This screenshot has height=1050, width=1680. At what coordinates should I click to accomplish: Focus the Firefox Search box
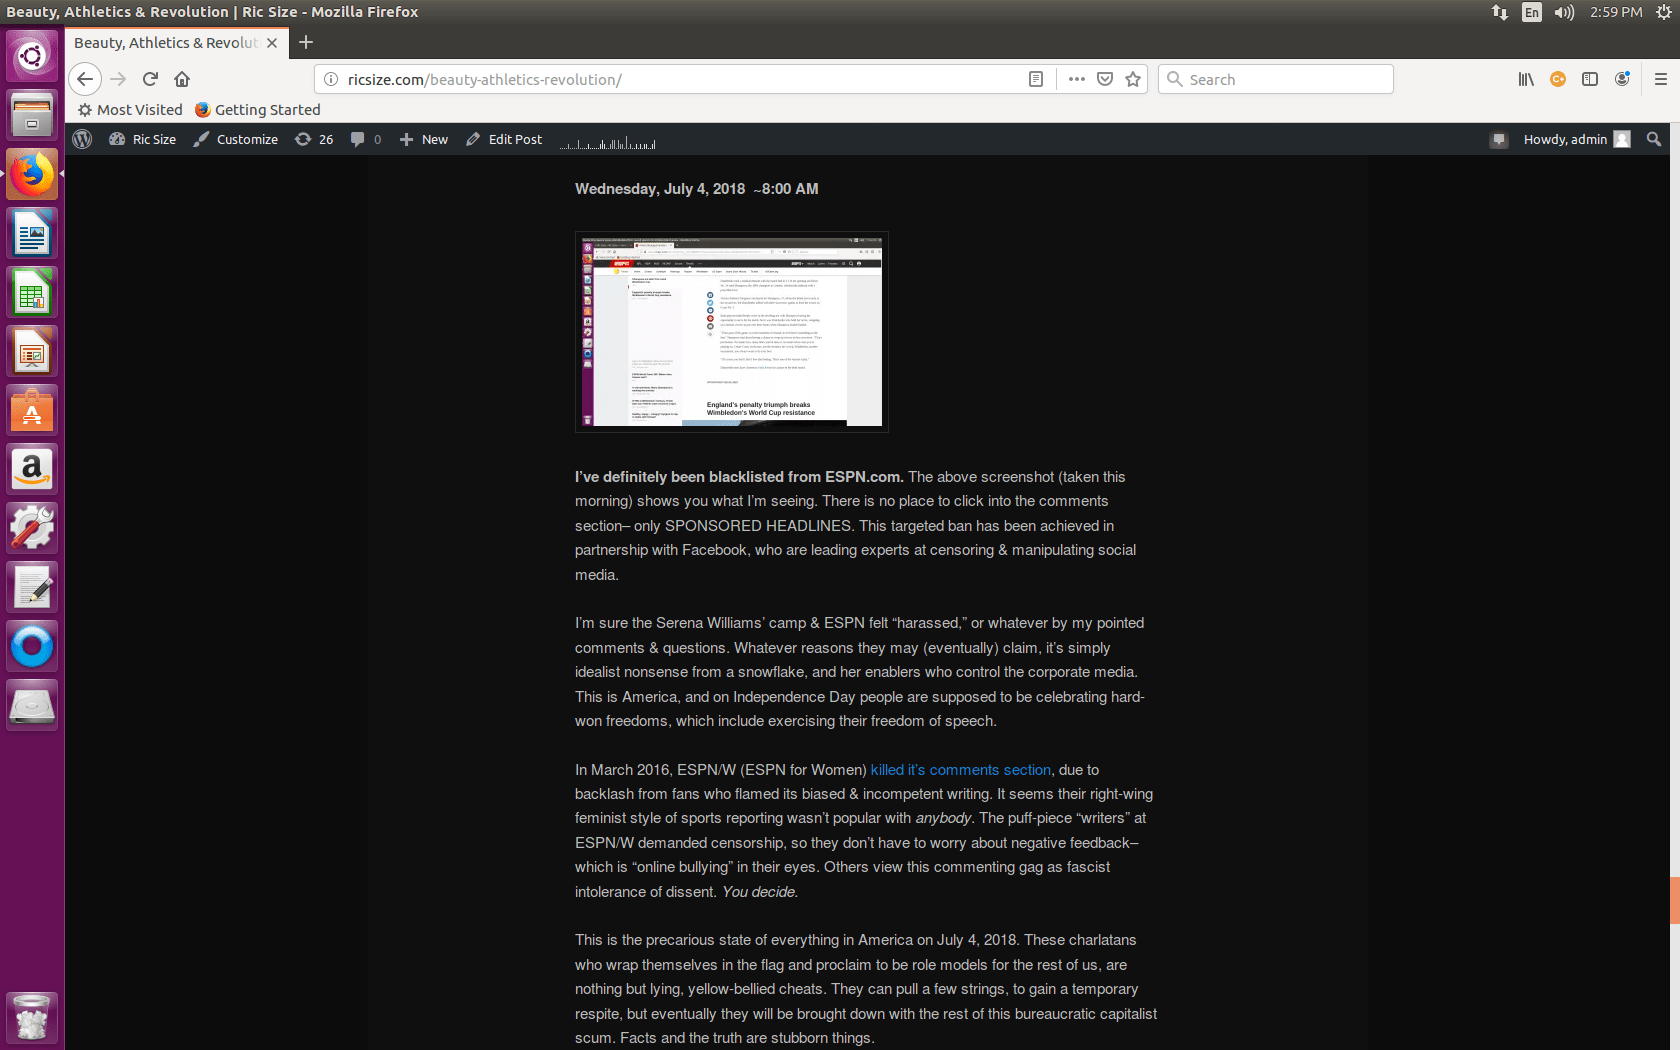click(1276, 79)
